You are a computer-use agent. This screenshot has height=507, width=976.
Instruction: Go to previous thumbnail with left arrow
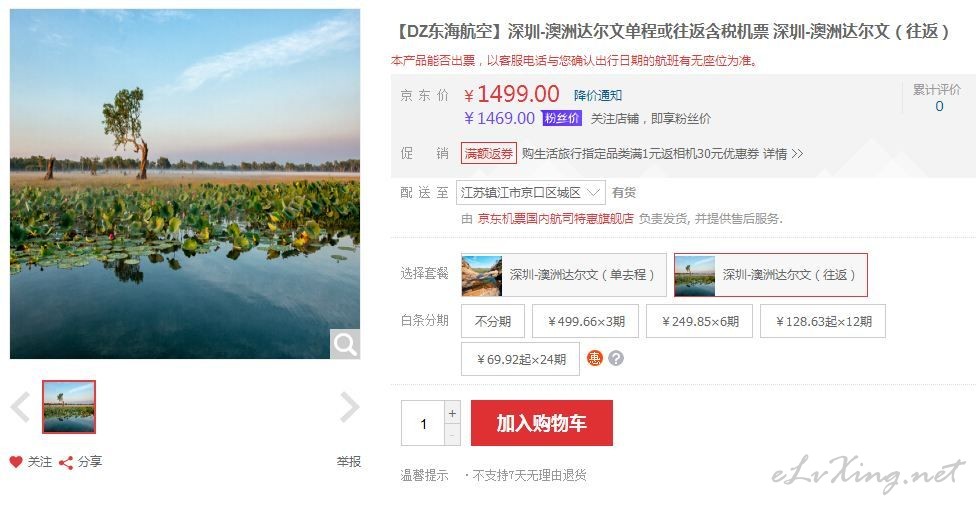tap(21, 407)
